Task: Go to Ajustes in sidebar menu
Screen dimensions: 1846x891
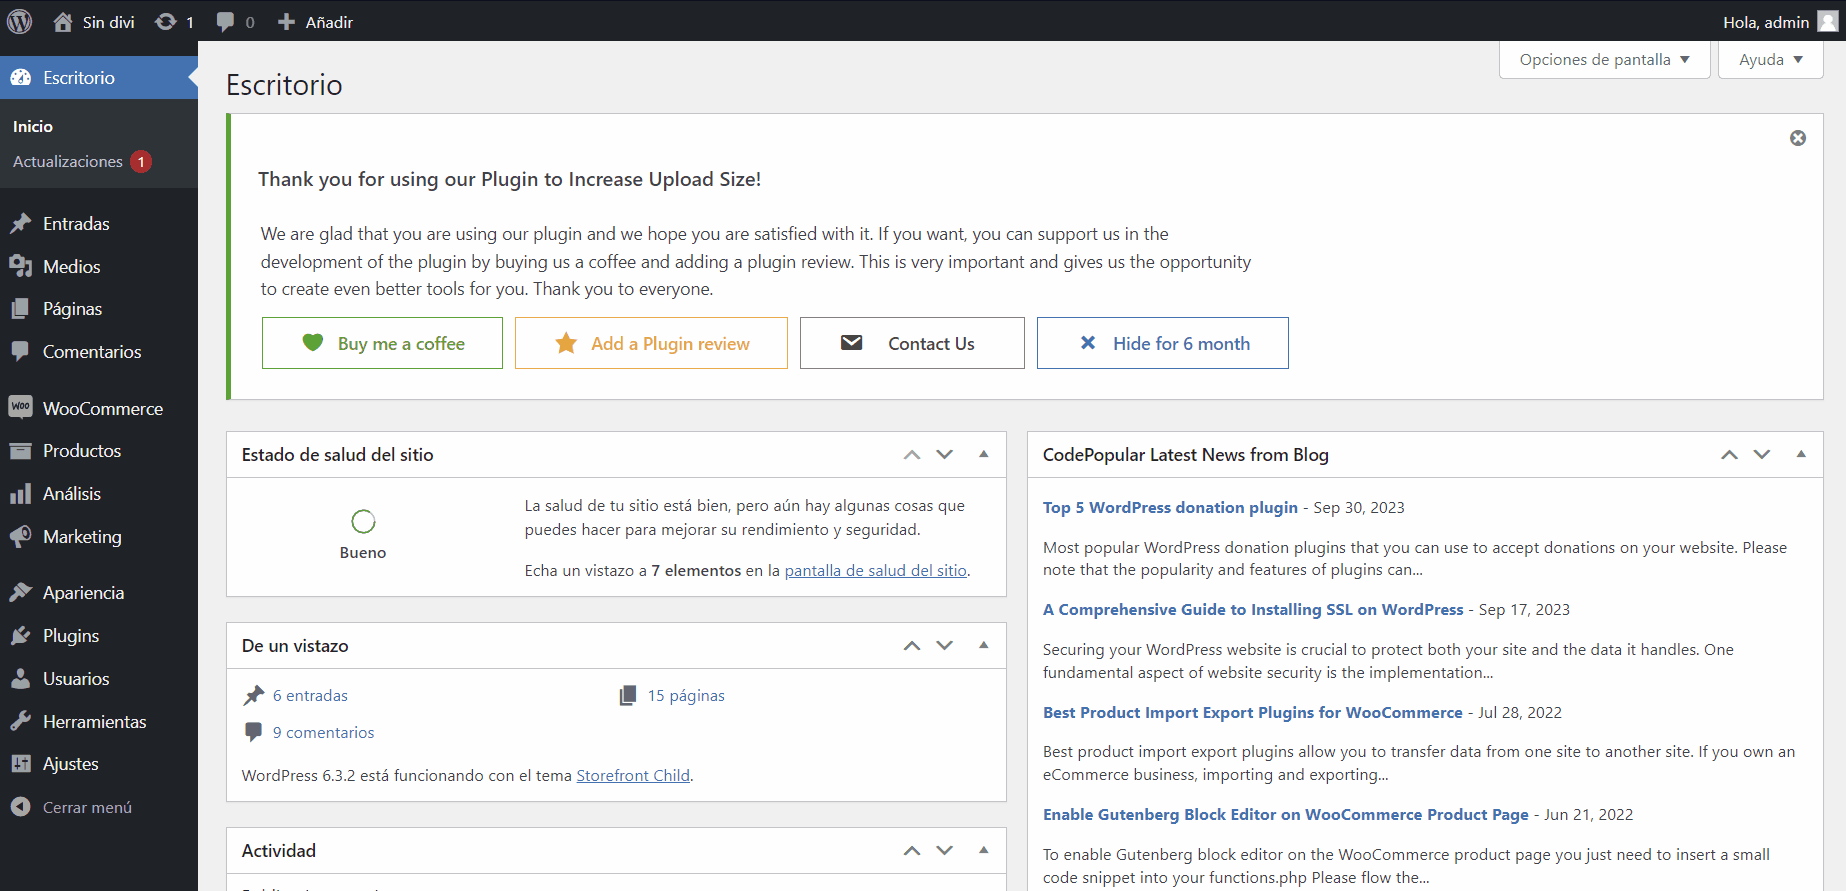Action: [70, 764]
